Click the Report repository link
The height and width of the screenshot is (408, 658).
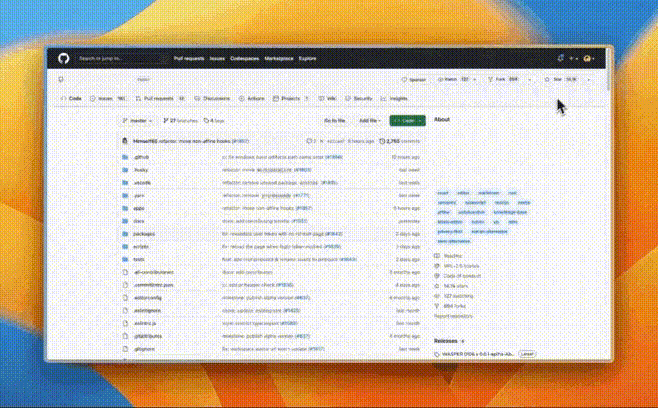click(x=453, y=316)
